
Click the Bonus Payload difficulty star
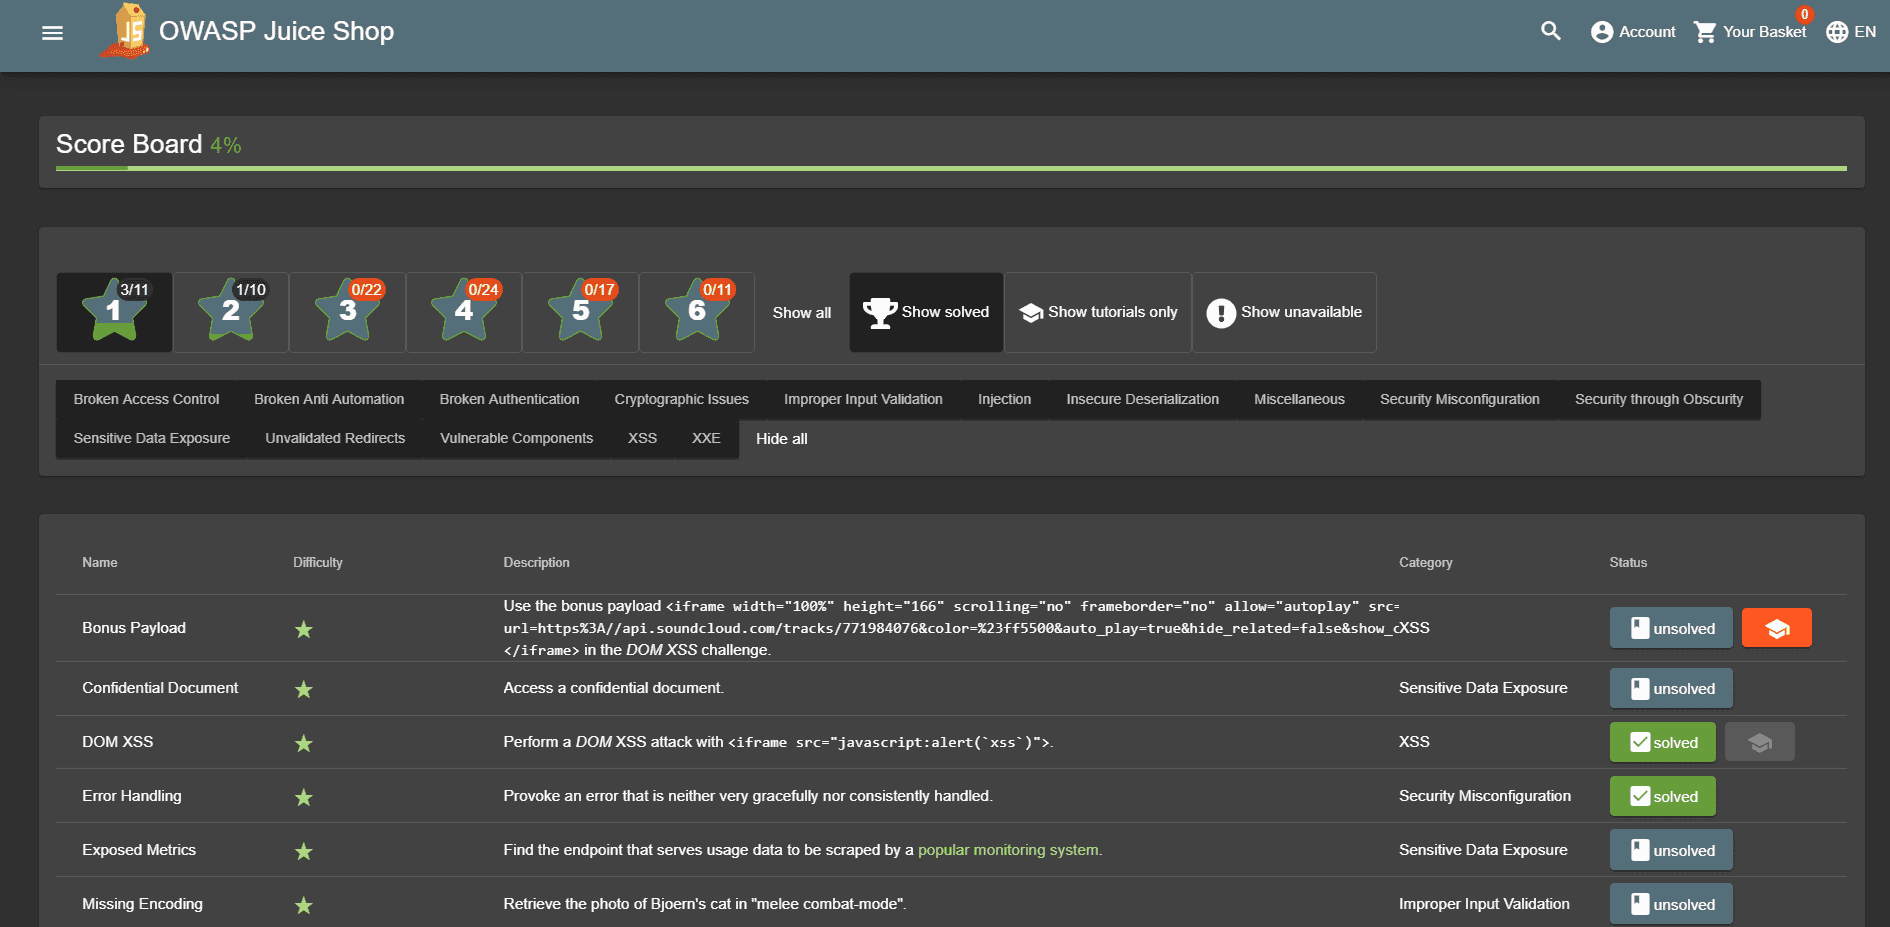pos(304,629)
